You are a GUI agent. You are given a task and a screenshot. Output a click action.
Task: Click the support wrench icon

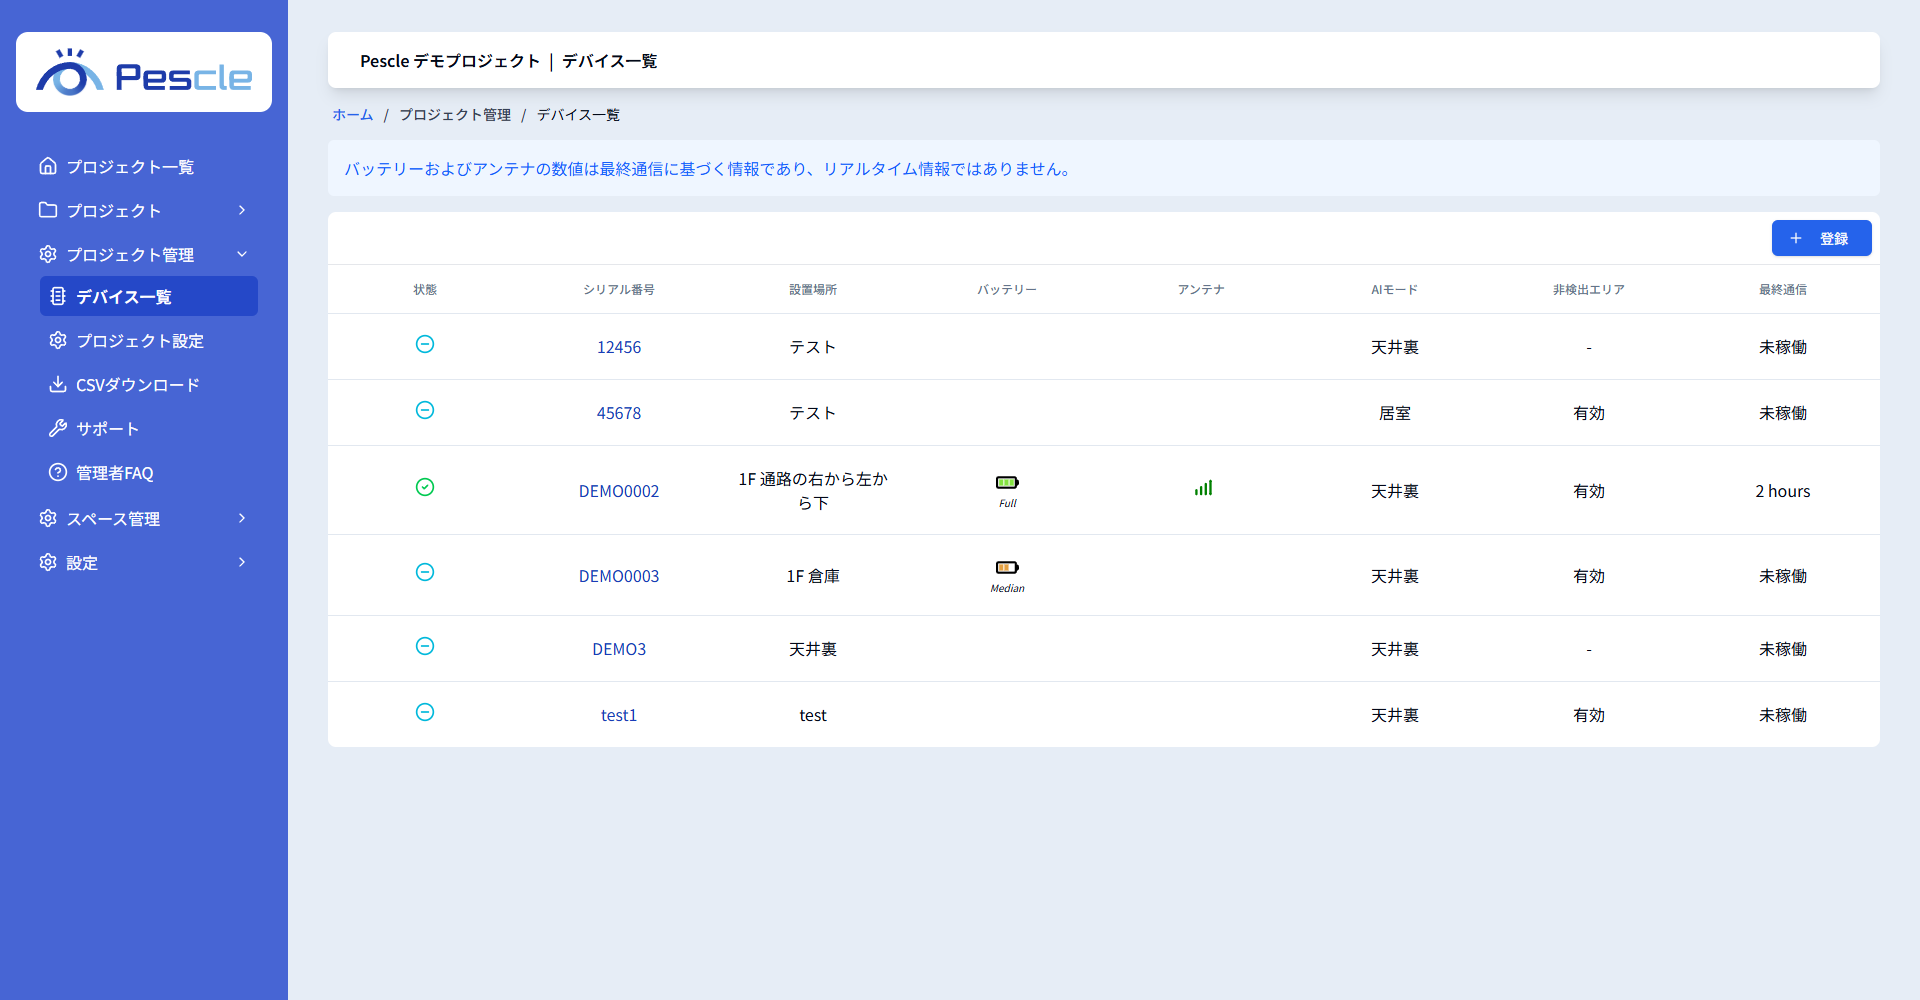pos(58,428)
